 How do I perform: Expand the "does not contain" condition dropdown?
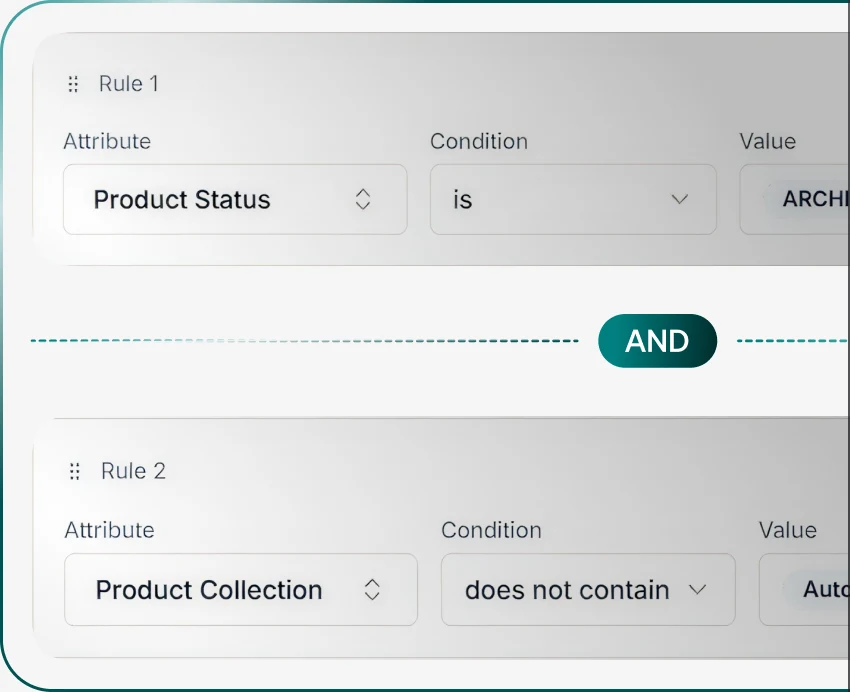(588, 590)
